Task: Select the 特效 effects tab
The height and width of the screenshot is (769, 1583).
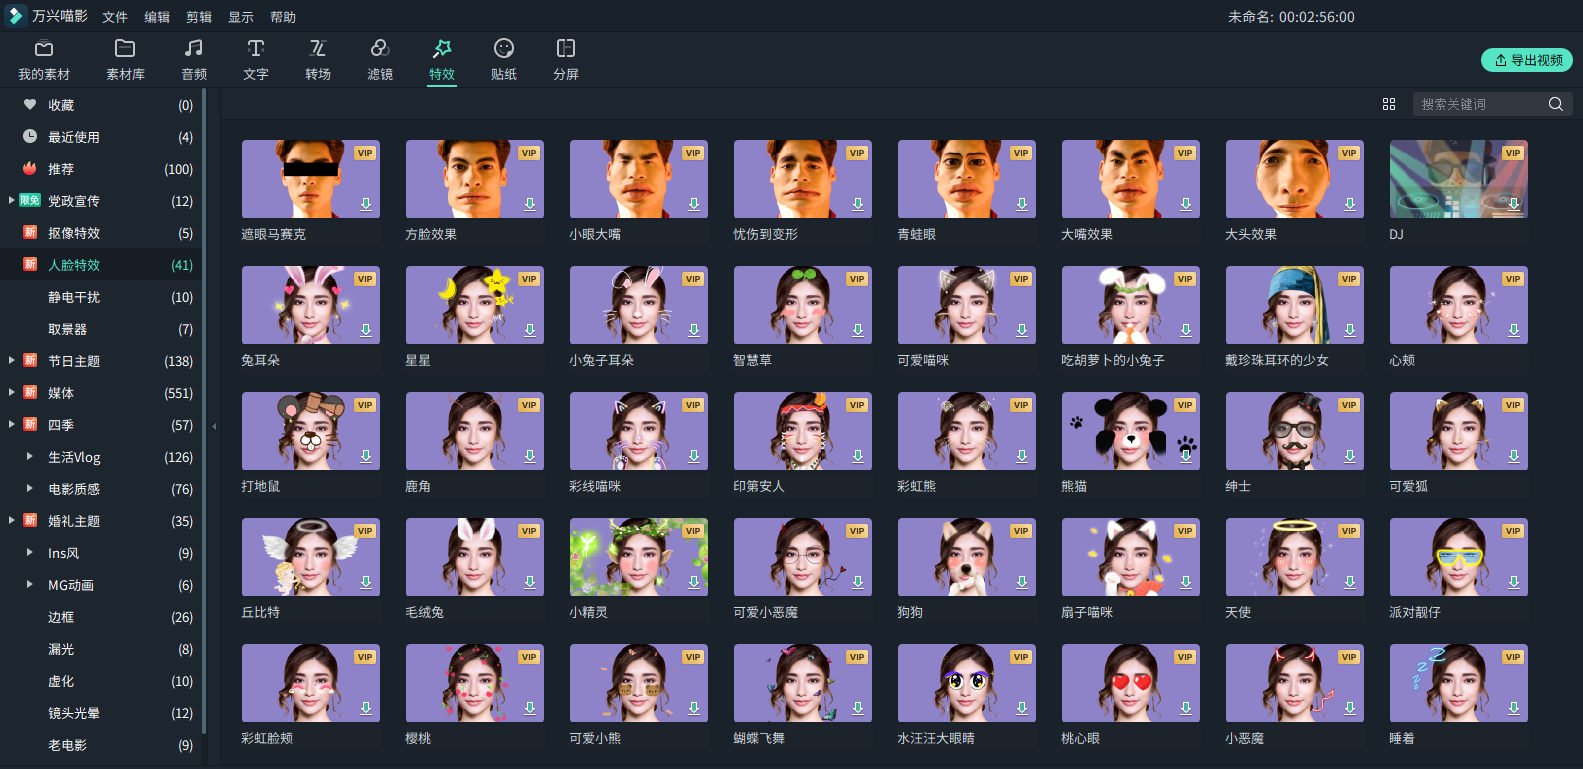Action: 442,60
